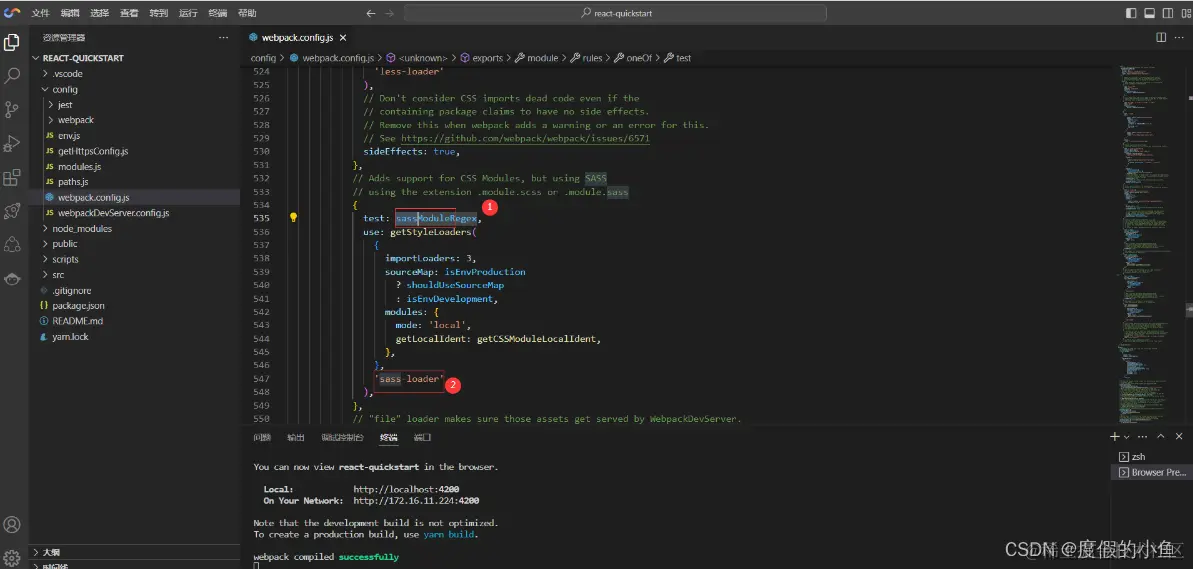Screen dimensions: 1193x569
Task: Toggle the bottom panel layout icon
Action: point(1149,14)
